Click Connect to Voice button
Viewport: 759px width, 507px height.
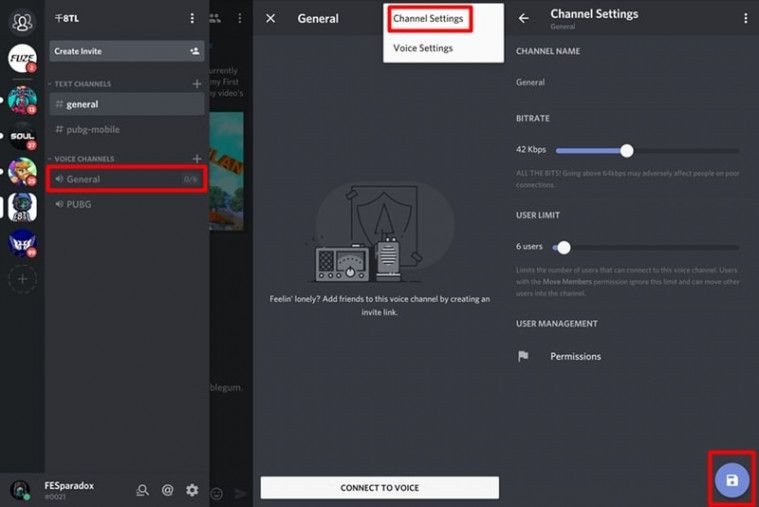coord(380,488)
